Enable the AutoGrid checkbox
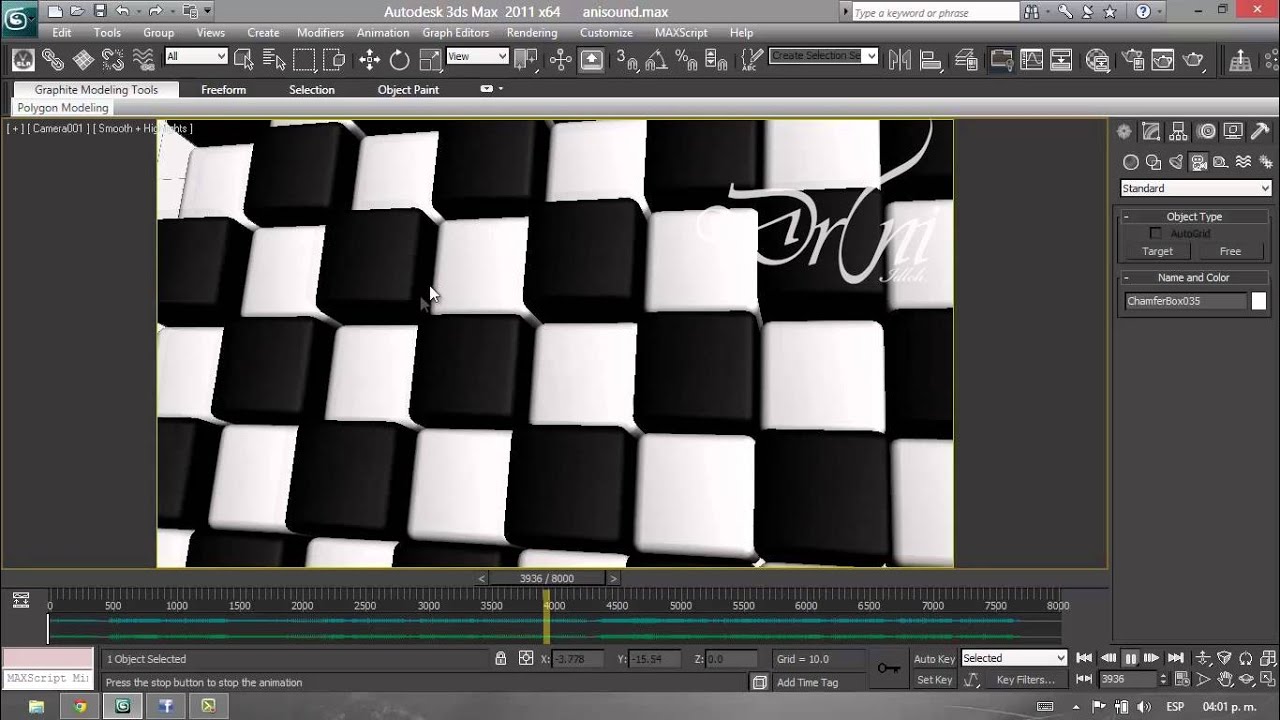This screenshot has width=1280, height=720. point(1155,233)
